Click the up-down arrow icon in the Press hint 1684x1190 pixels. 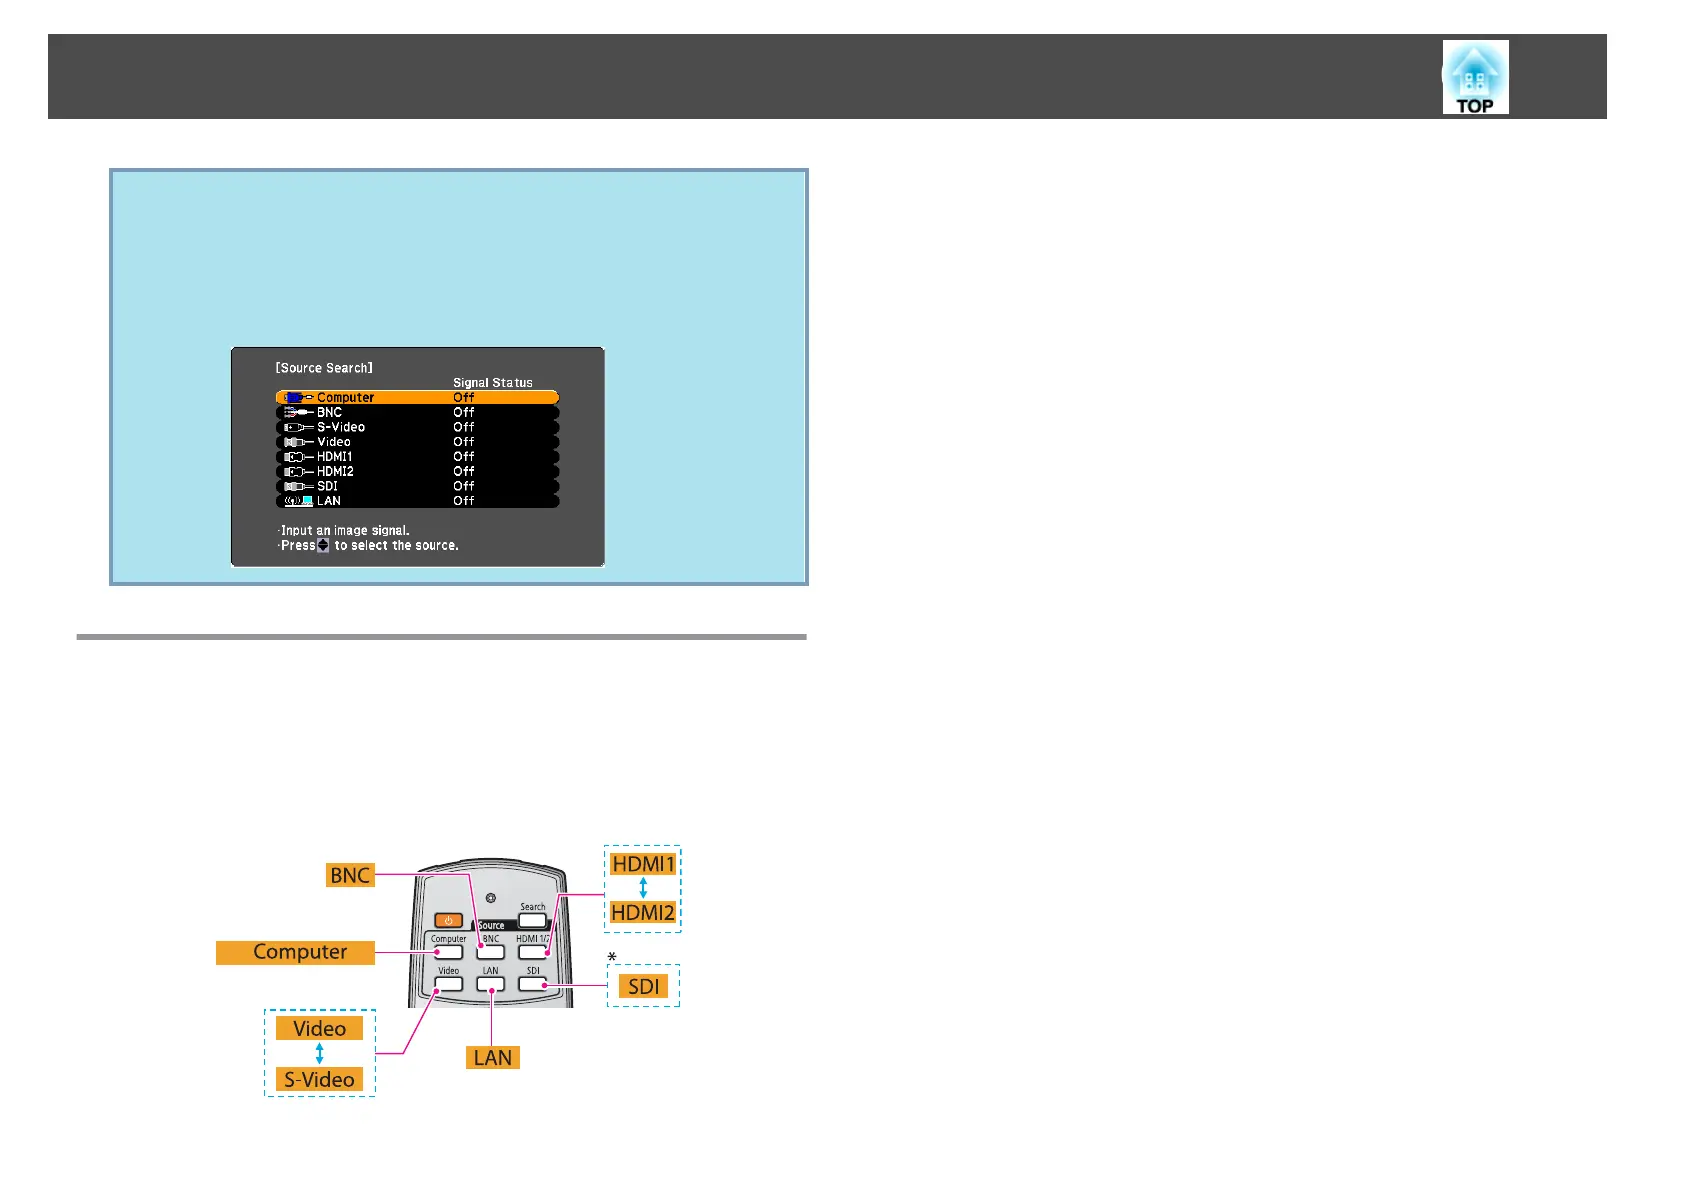pos(323,545)
